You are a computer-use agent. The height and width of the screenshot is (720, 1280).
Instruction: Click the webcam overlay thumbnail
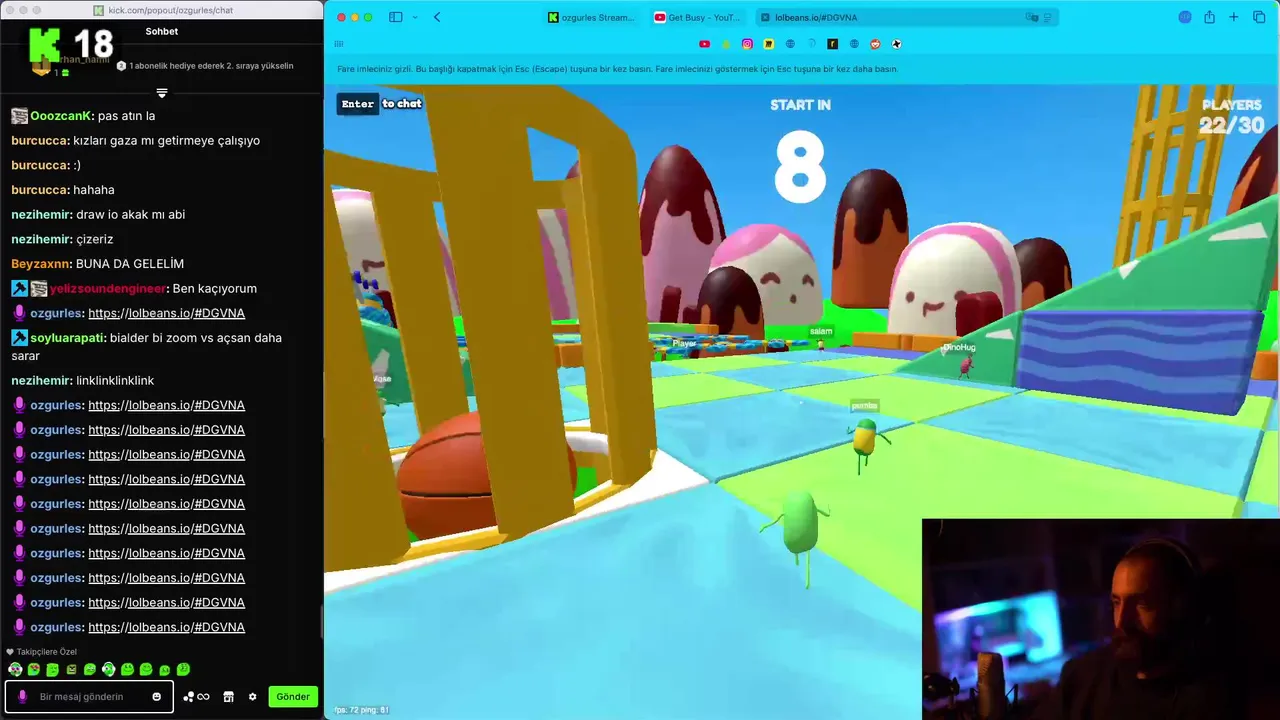(1100, 619)
